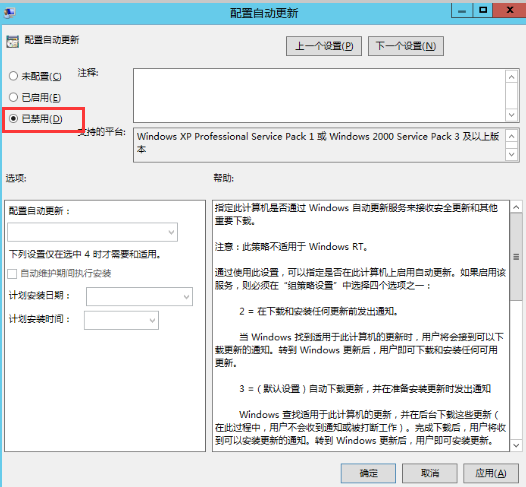Go to 上一个设置(P) button
Screen dimensions: 526x487
coord(324,46)
